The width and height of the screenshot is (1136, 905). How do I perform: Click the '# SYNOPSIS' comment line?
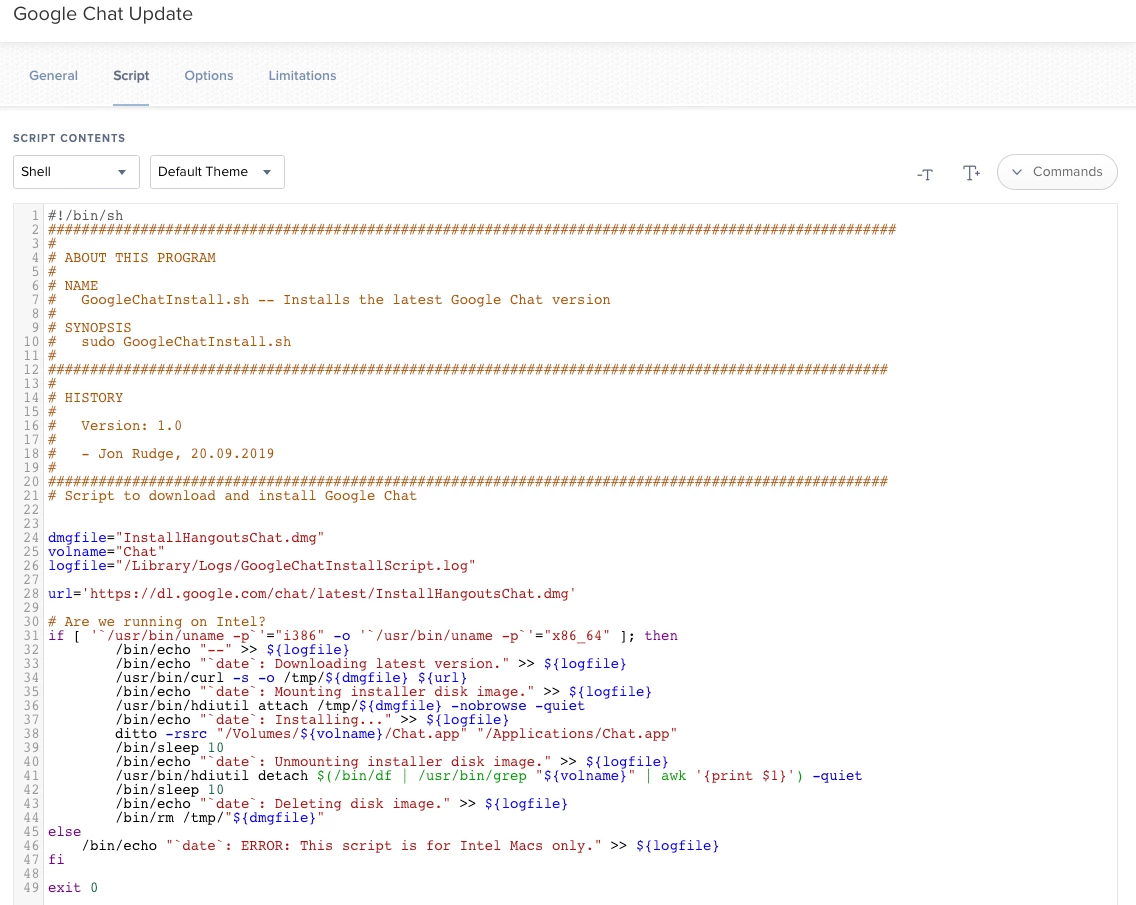(x=90, y=328)
